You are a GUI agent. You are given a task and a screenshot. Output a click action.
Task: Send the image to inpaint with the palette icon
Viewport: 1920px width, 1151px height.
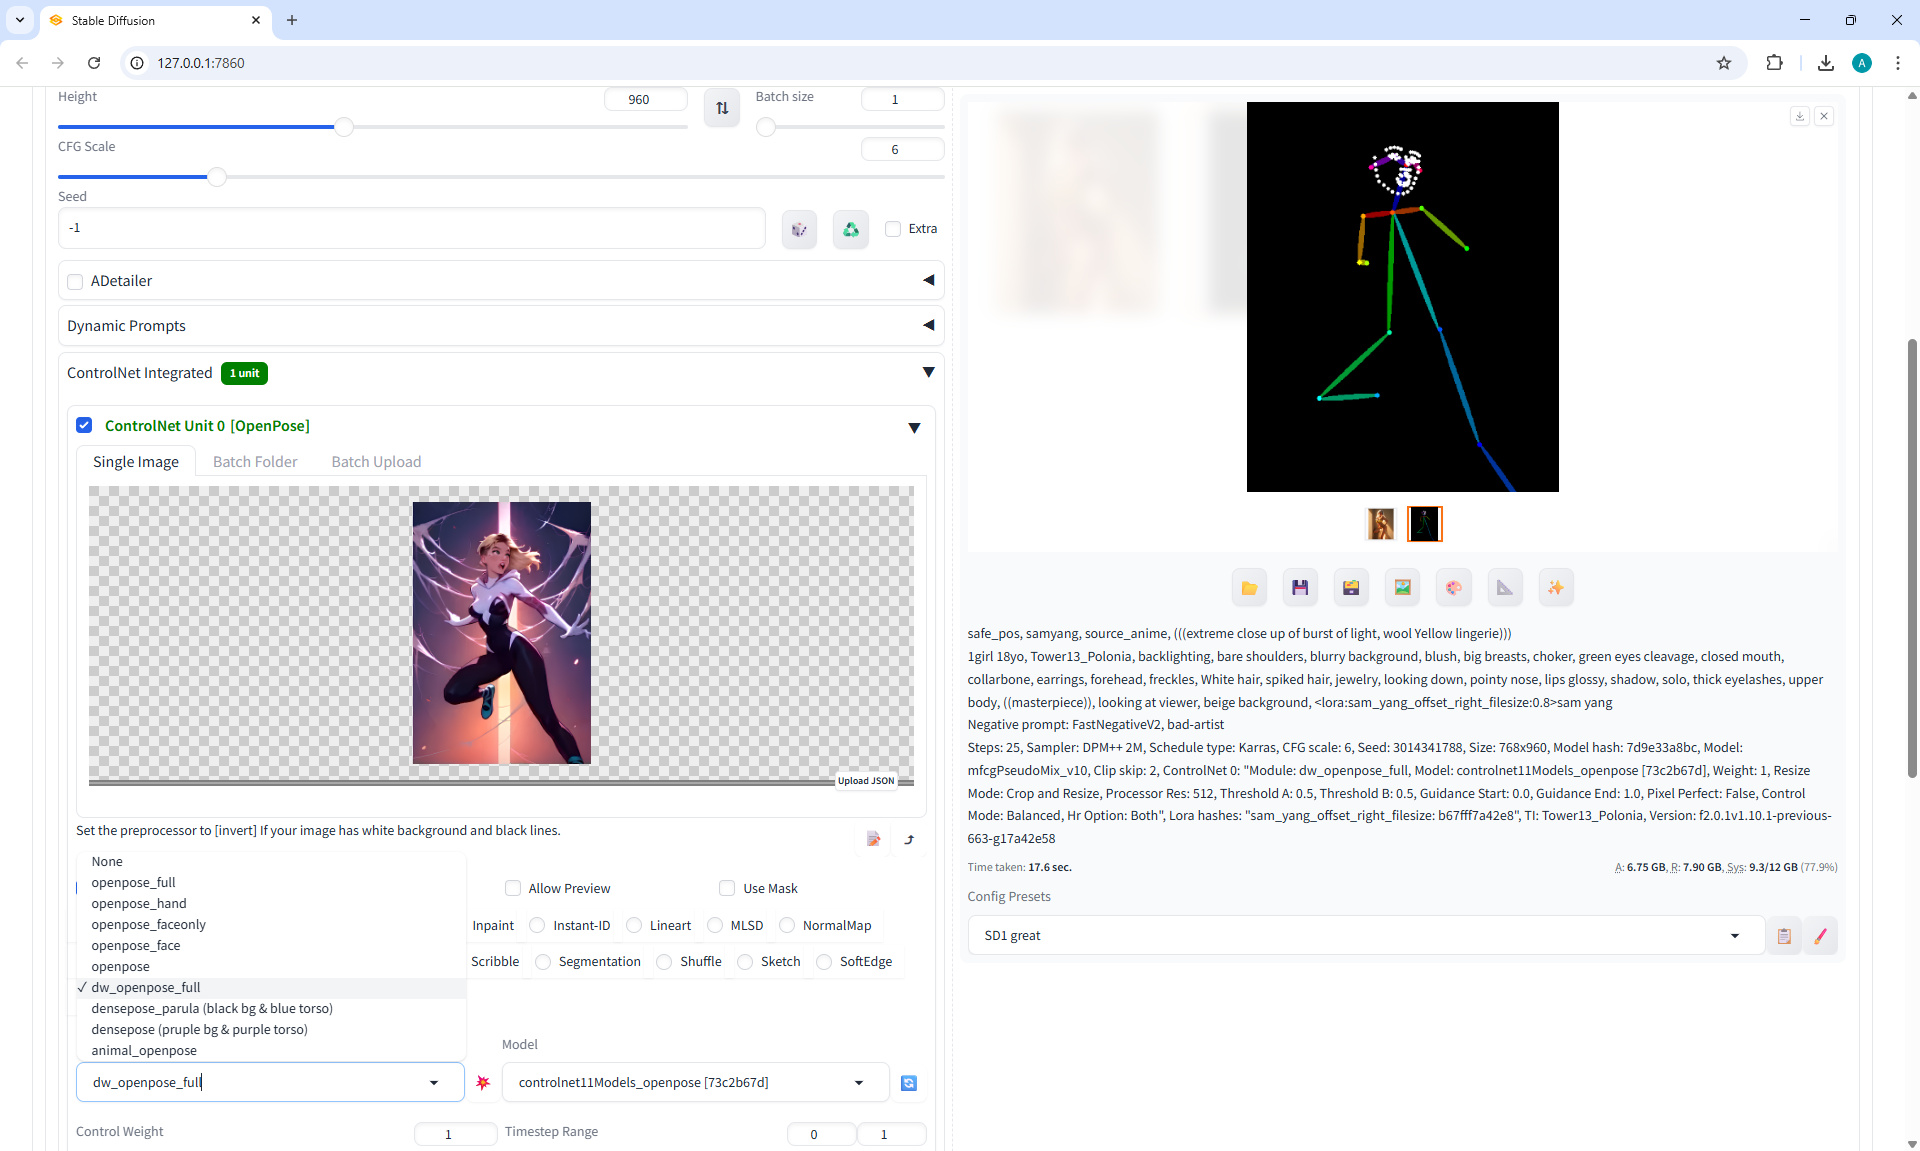(x=1453, y=588)
